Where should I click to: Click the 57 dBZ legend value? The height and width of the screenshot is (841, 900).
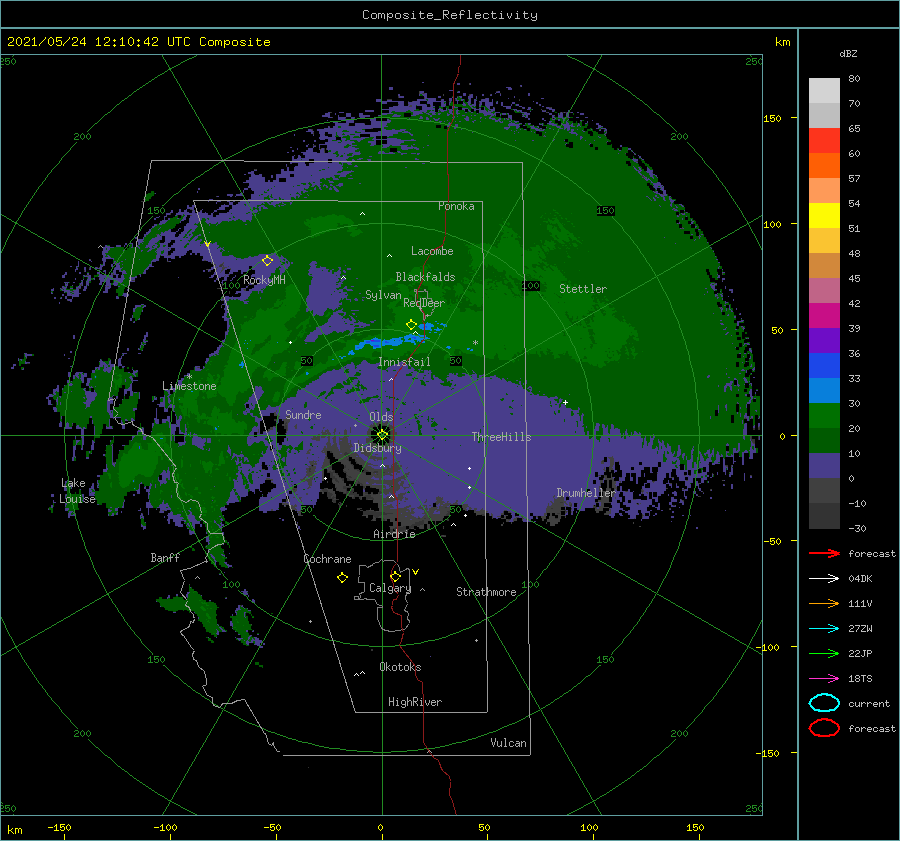tap(854, 179)
